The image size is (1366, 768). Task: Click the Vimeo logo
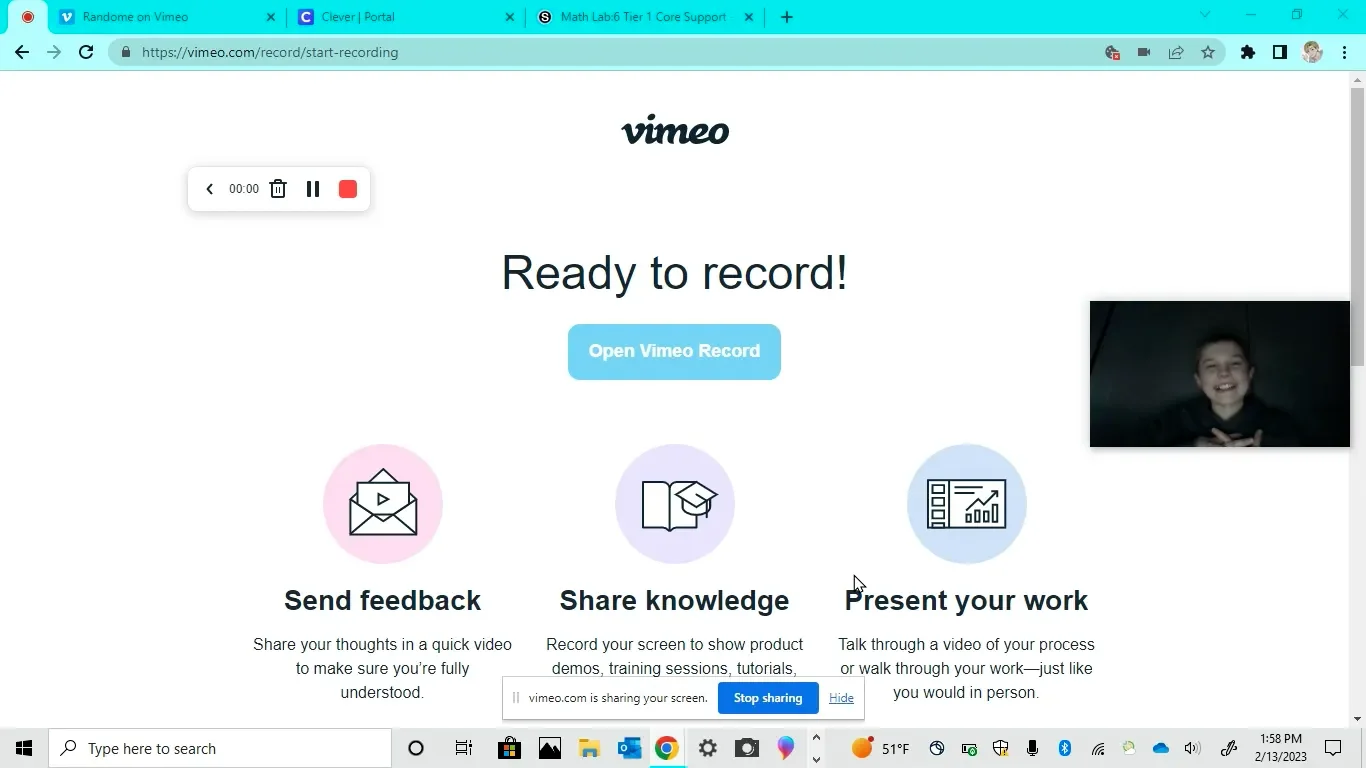point(675,130)
